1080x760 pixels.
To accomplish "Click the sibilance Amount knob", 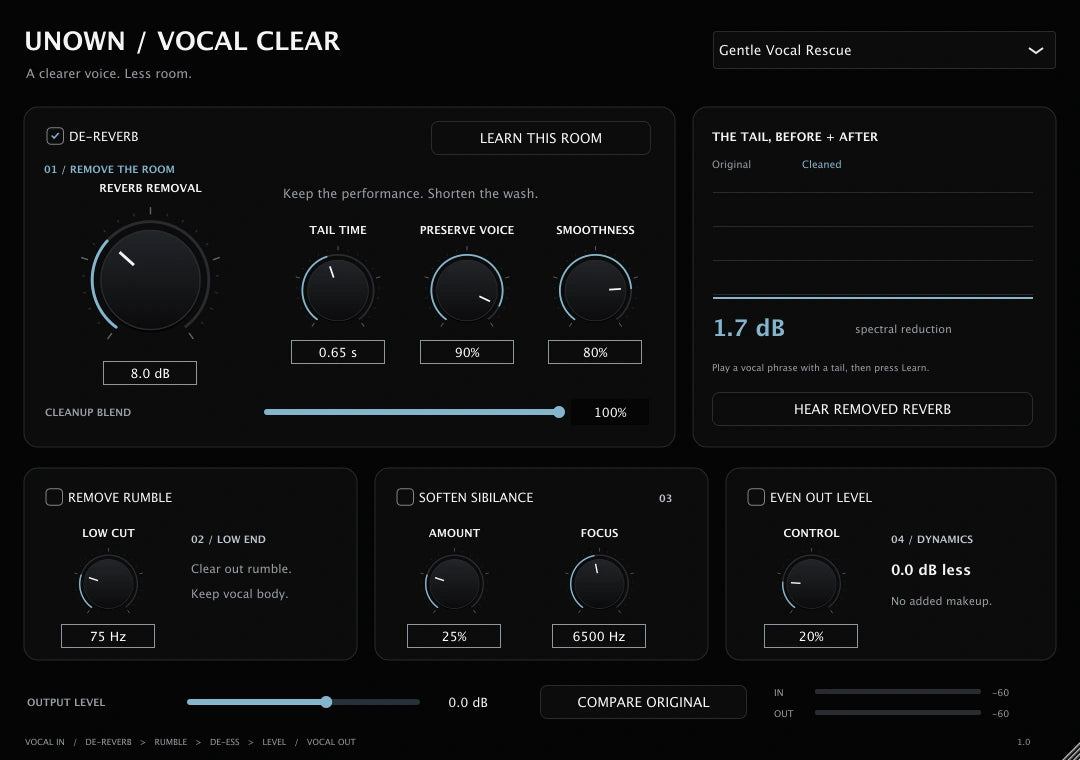I will click(x=454, y=583).
